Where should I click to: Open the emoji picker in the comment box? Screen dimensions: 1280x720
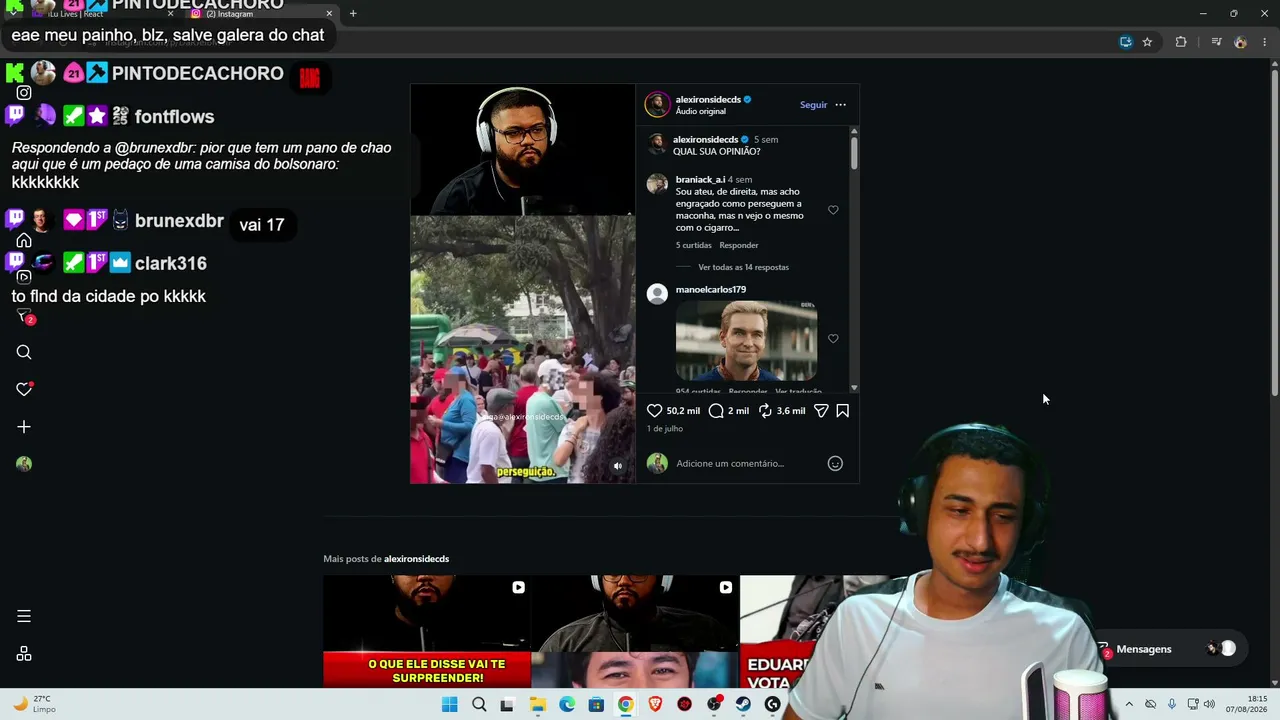[x=835, y=463]
